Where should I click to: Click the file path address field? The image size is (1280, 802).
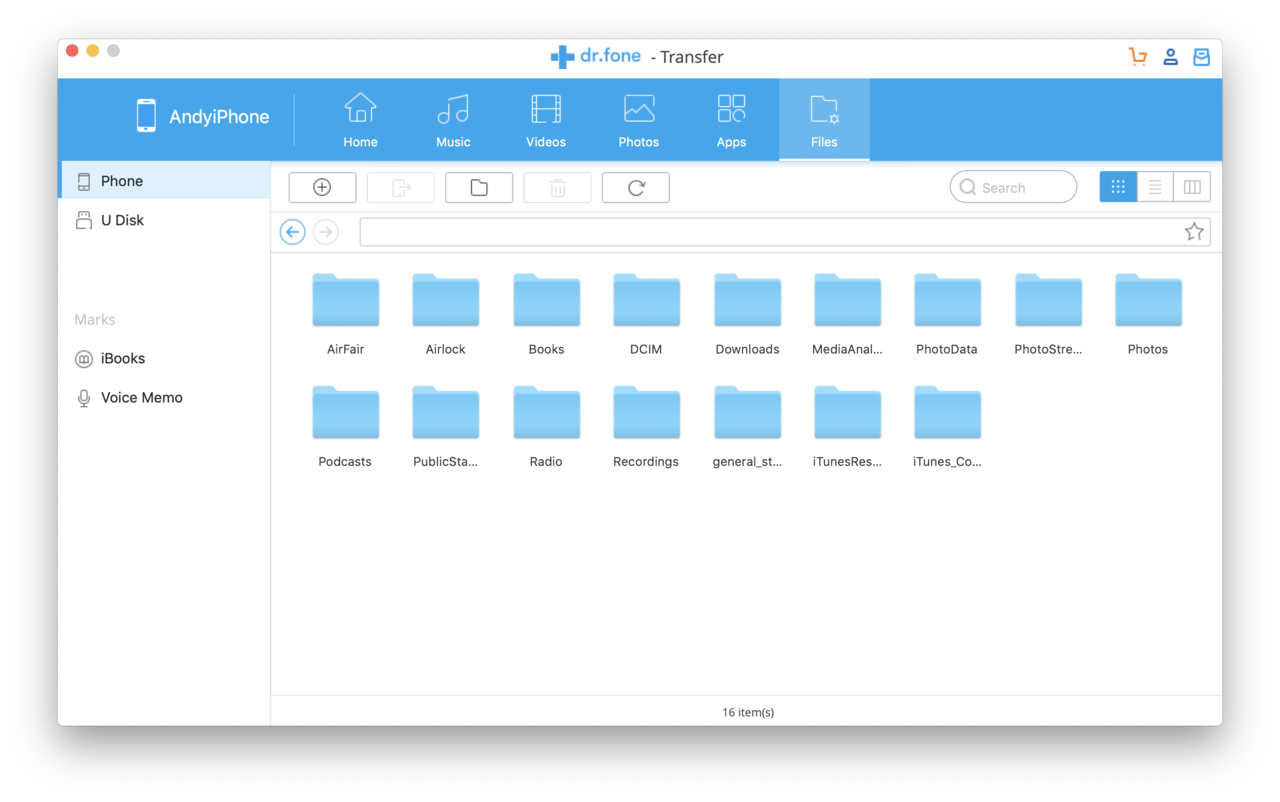point(785,232)
